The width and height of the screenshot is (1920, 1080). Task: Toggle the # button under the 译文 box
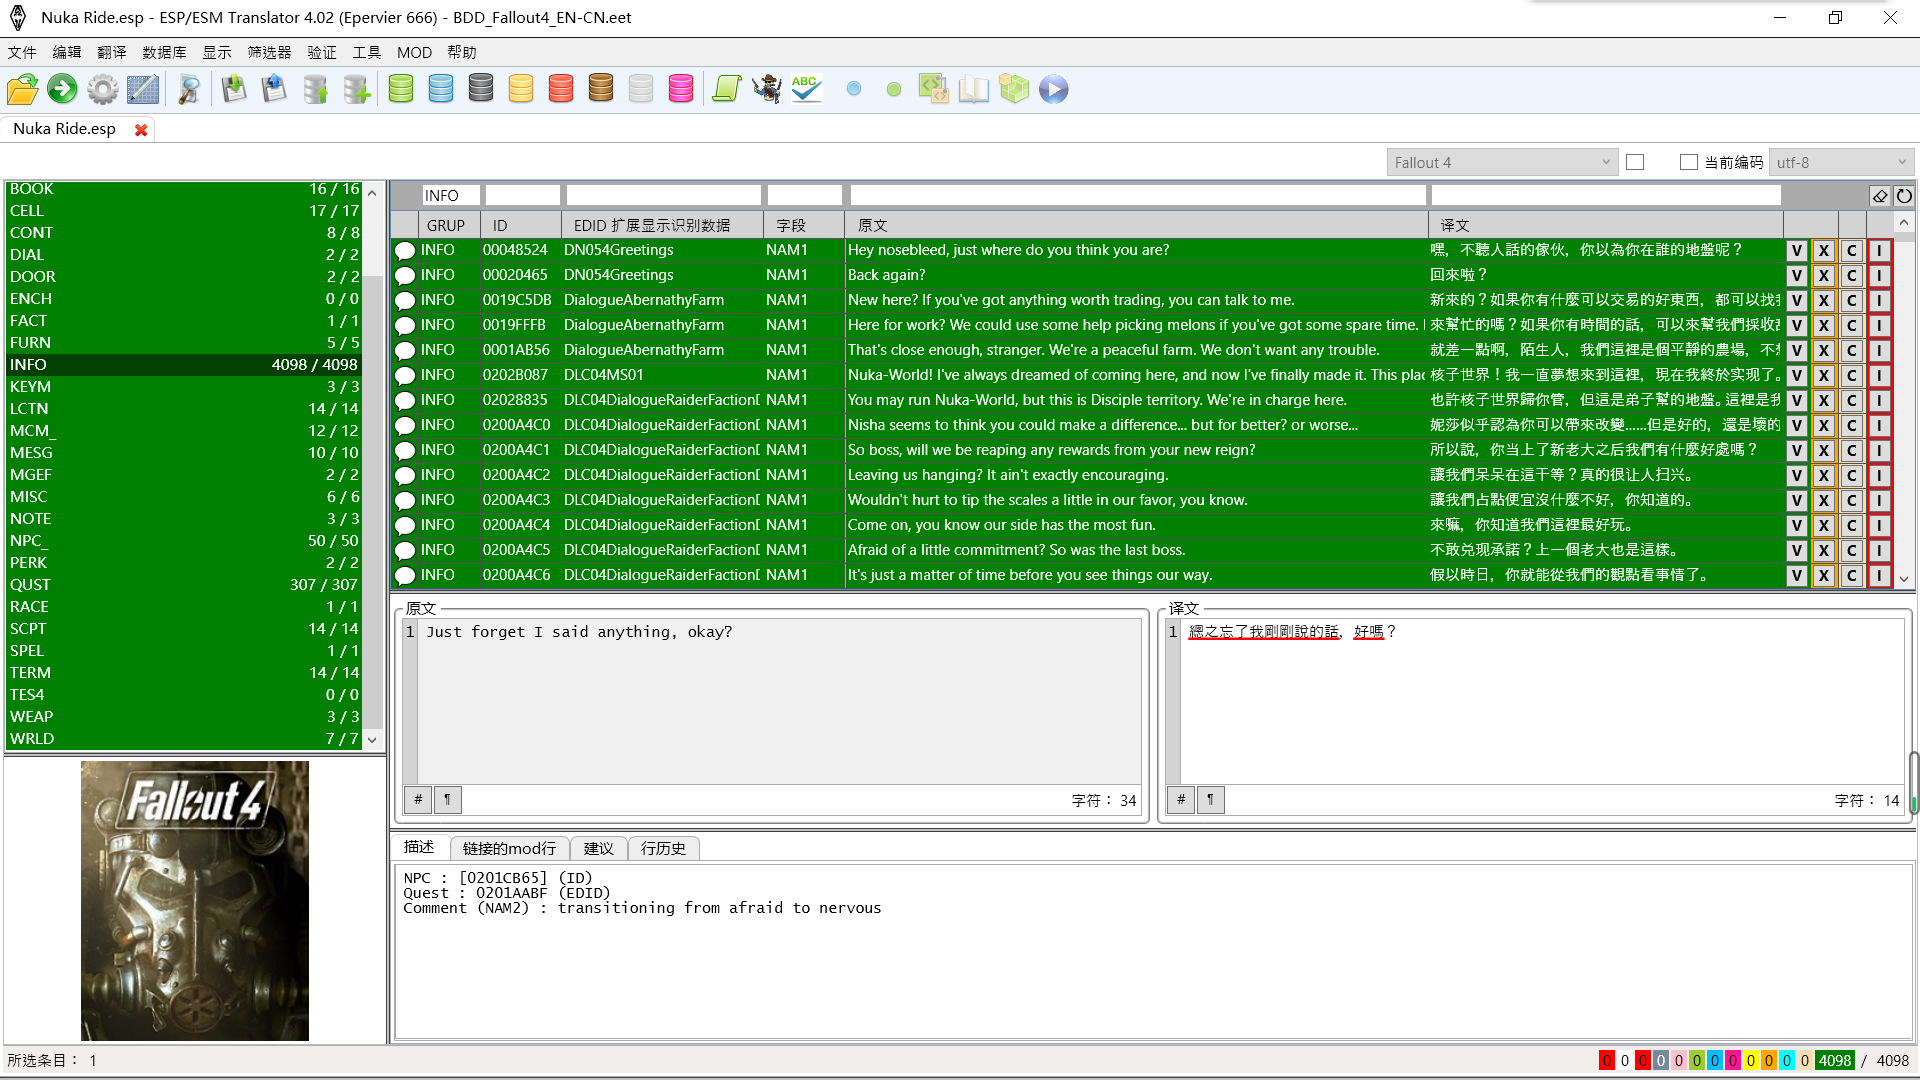(1181, 800)
